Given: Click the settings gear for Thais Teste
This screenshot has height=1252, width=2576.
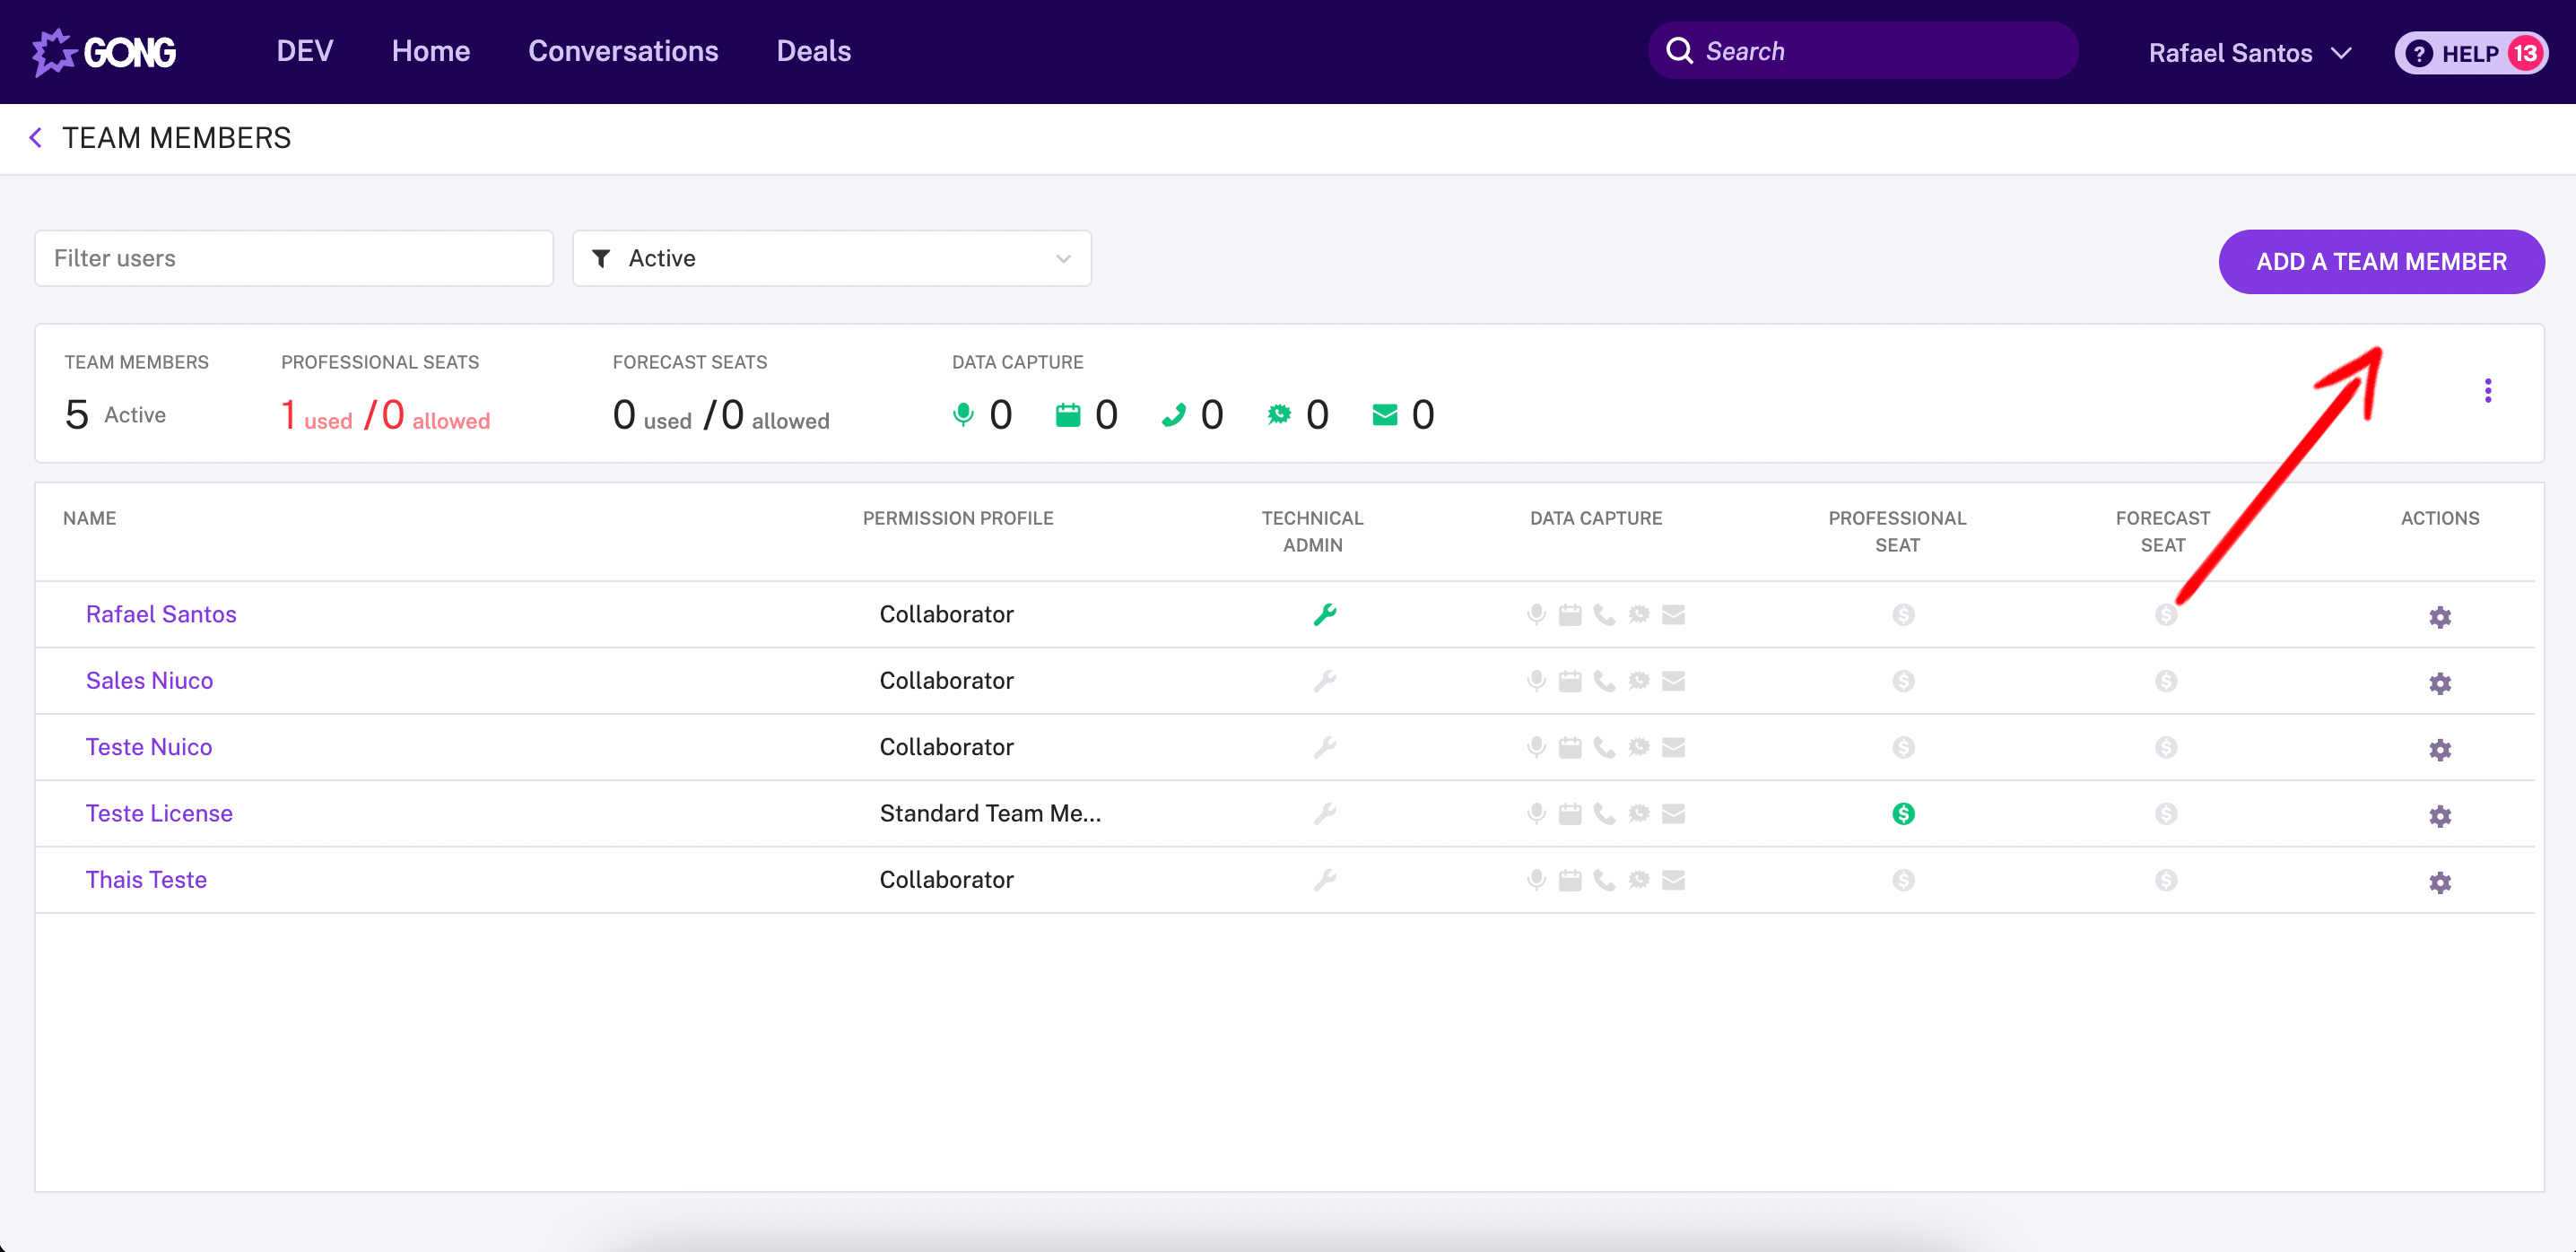Looking at the screenshot, I should click(2439, 882).
